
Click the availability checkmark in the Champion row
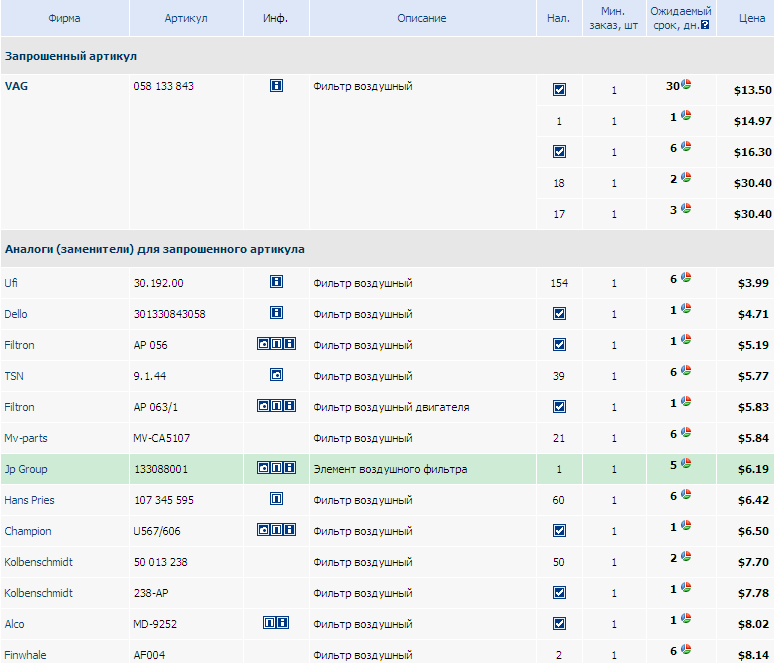tap(559, 531)
